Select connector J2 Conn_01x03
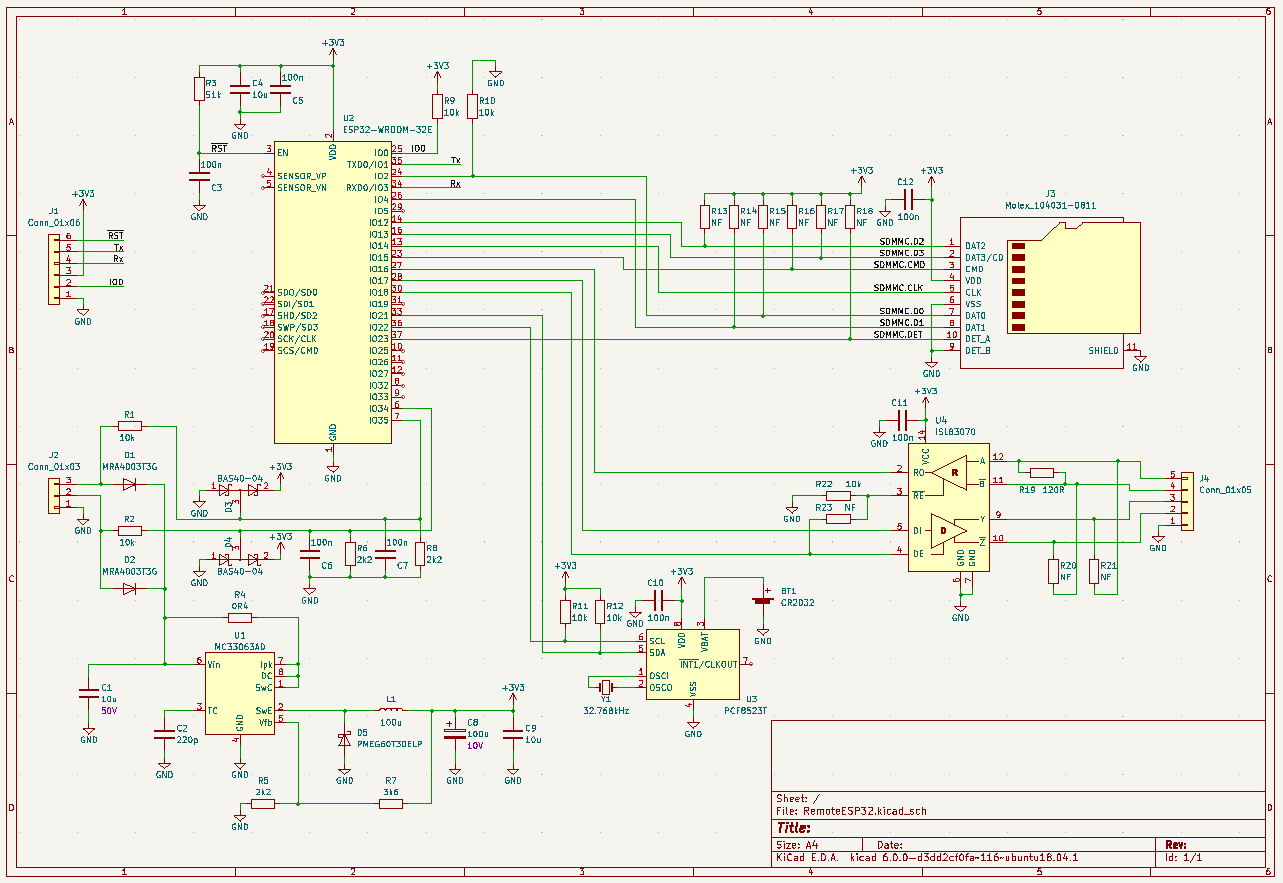 tap(56, 494)
